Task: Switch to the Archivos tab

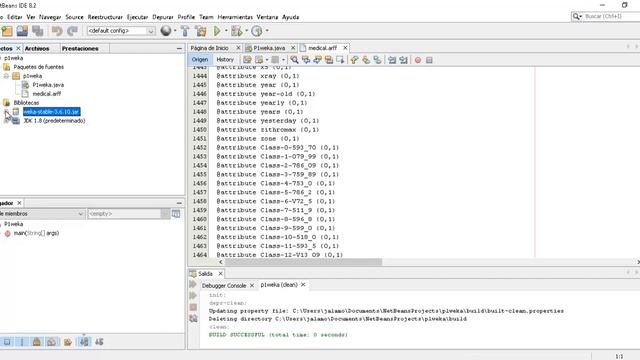Action: [37, 49]
